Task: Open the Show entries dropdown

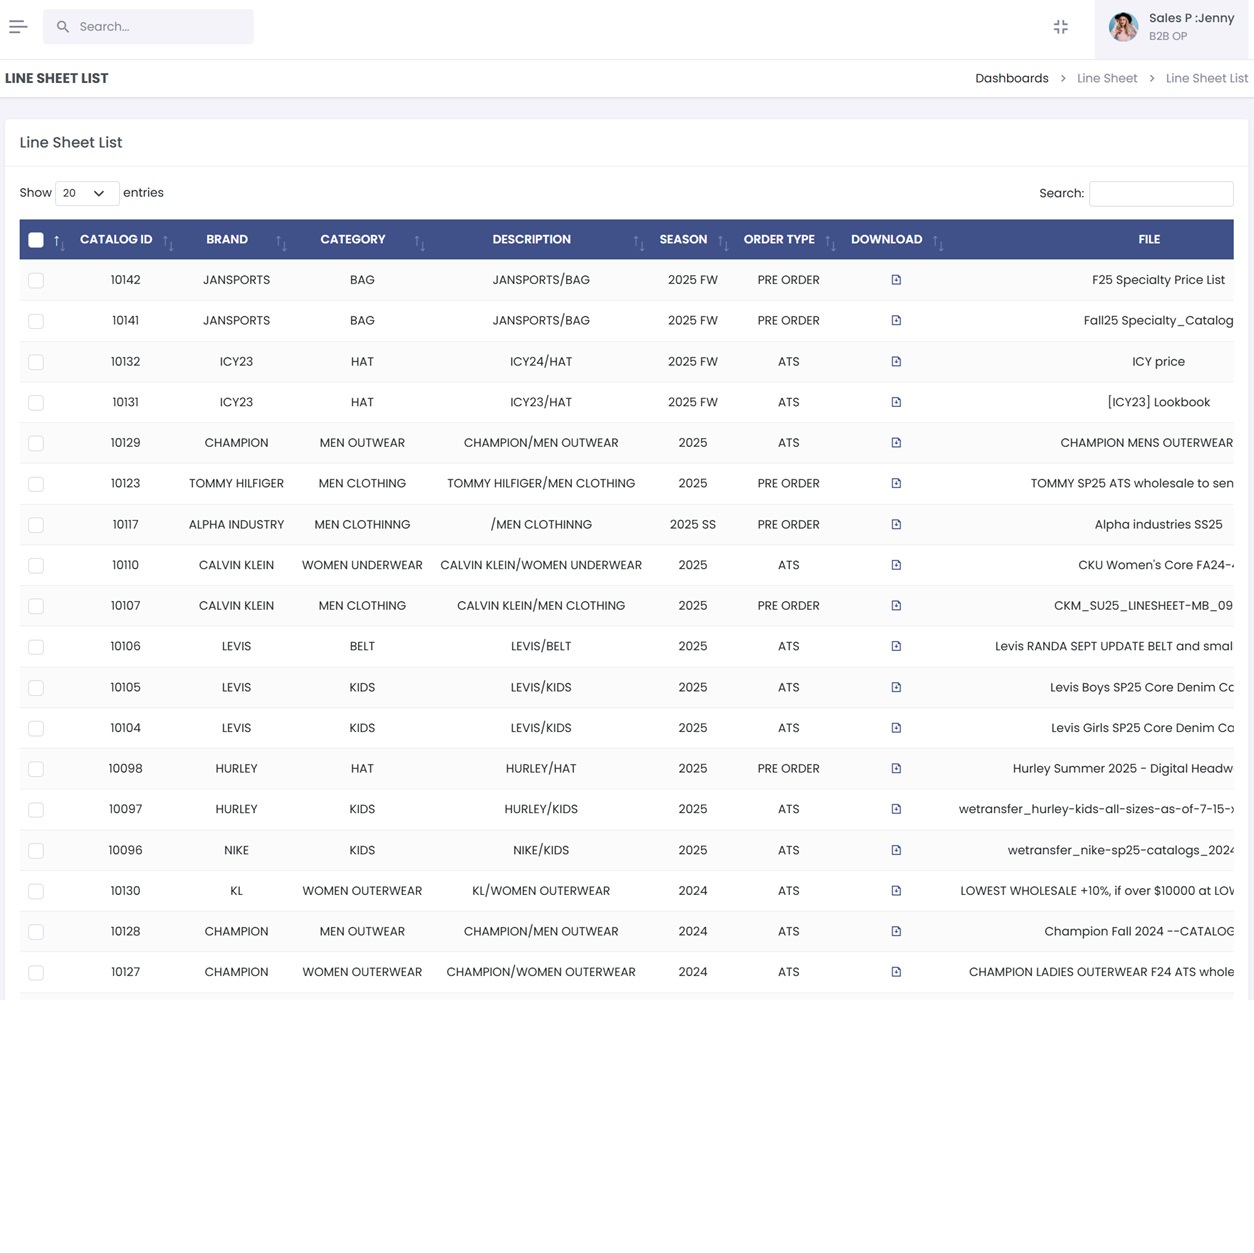Action: click(87, 193)
